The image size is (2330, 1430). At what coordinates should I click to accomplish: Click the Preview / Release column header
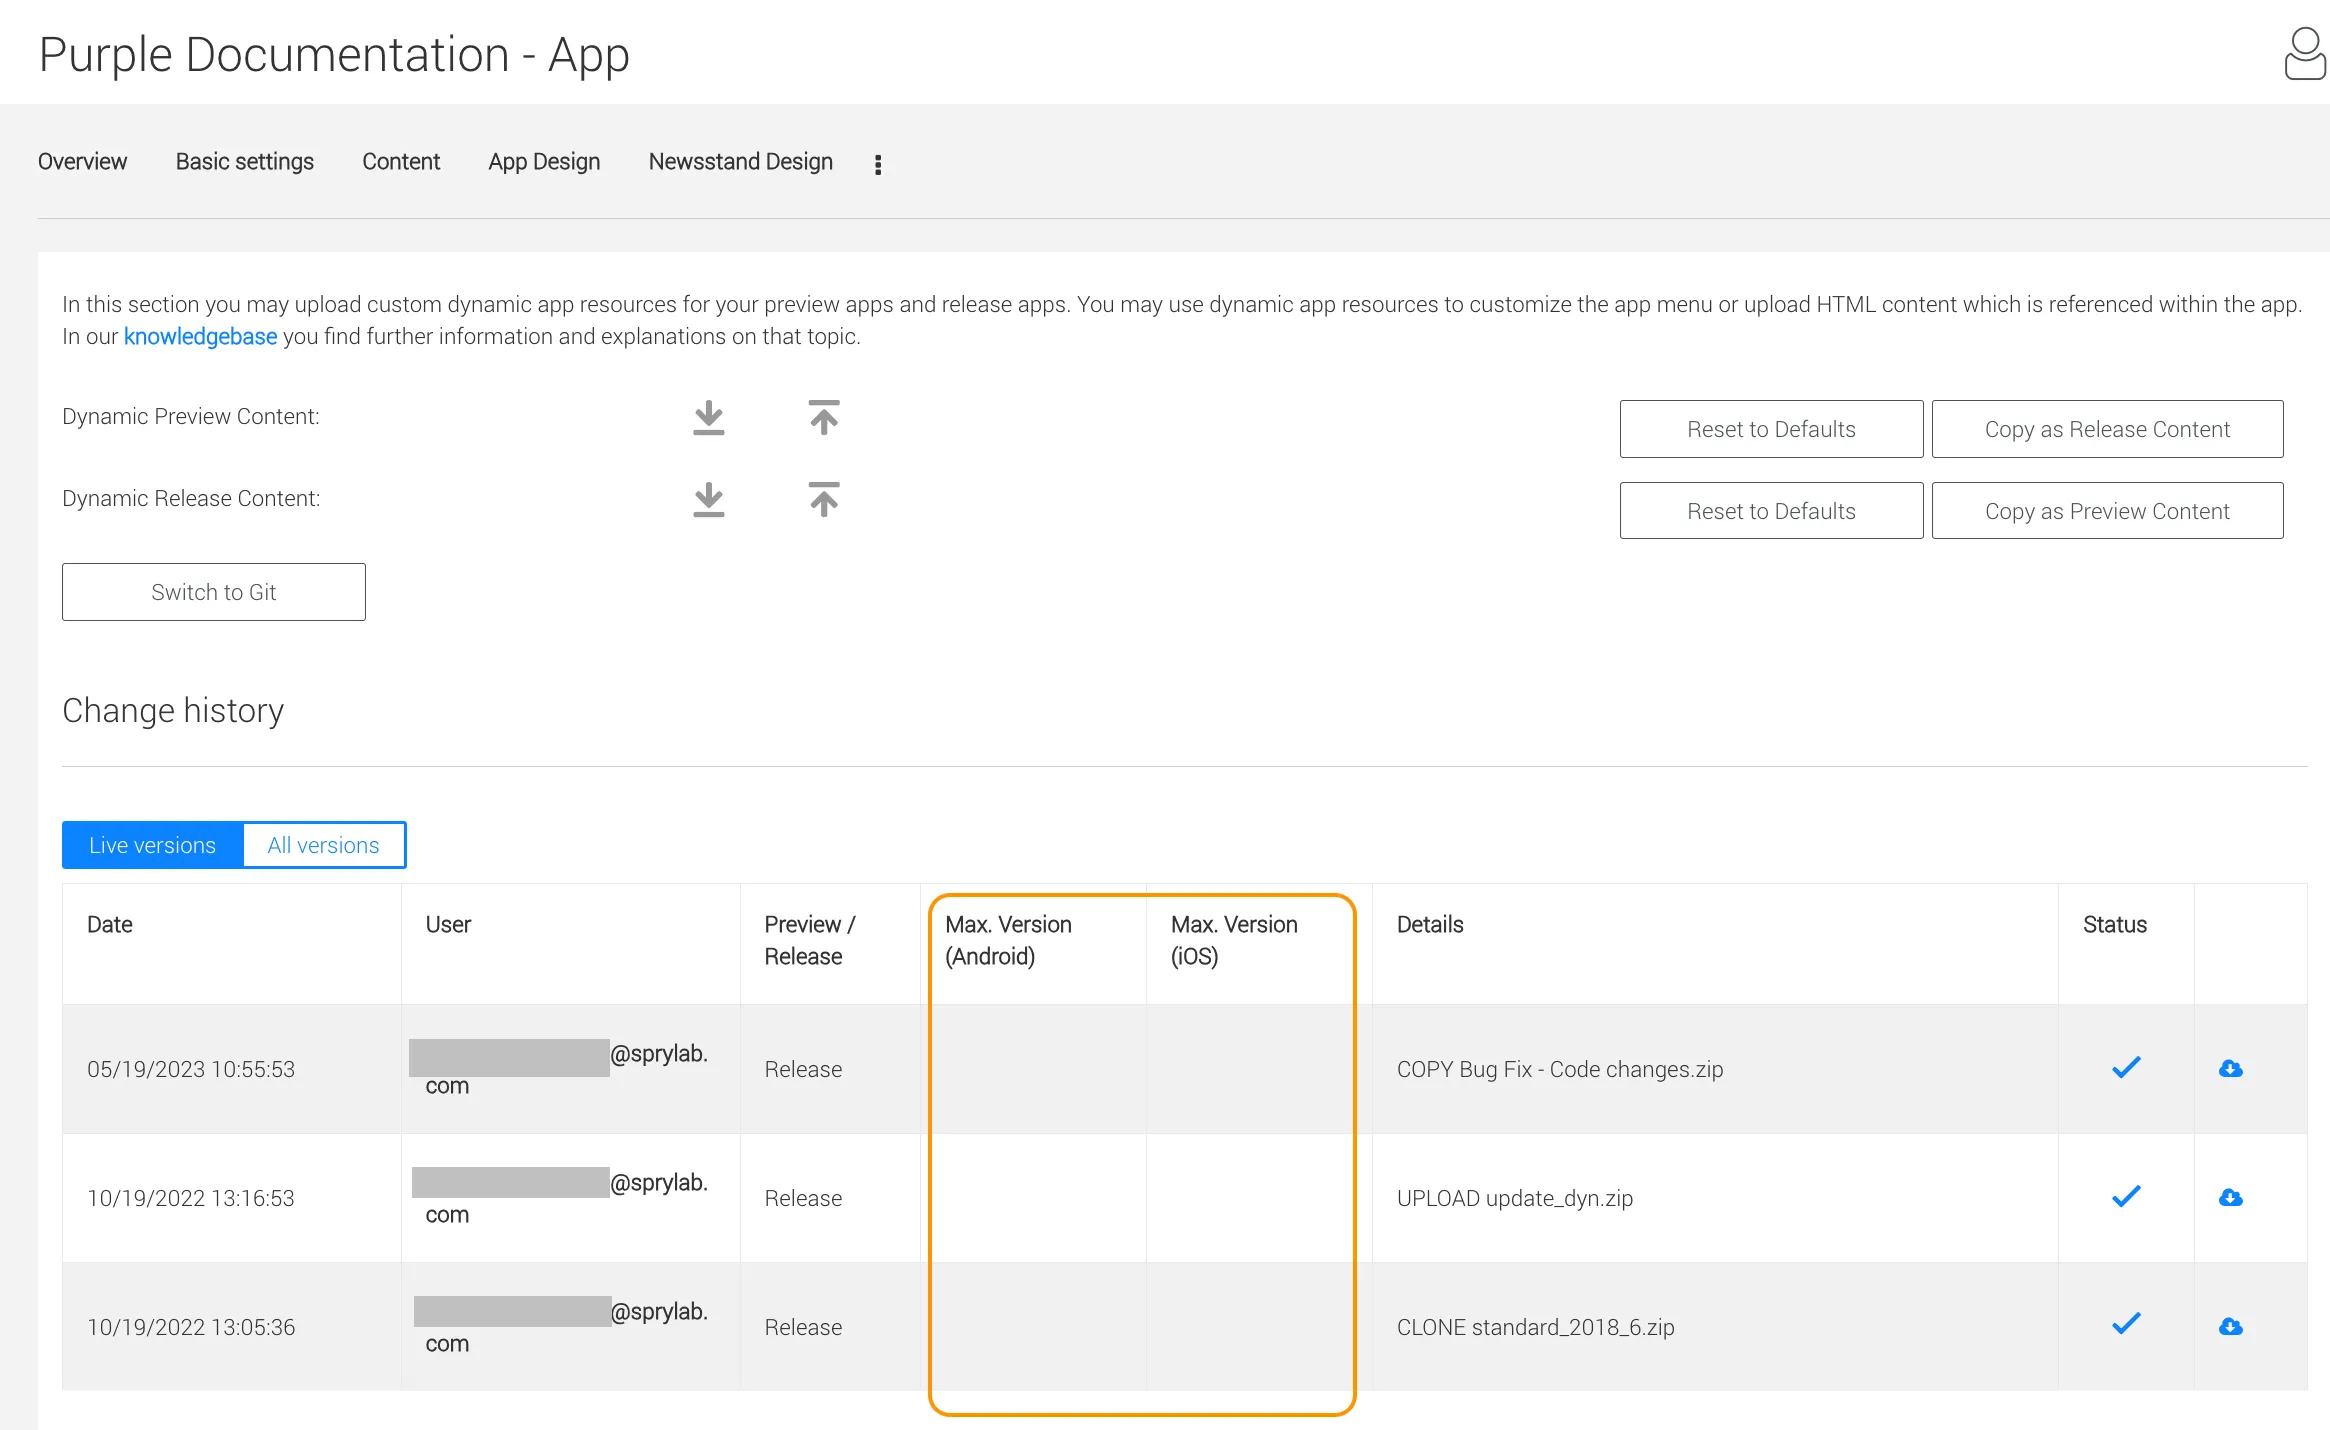click(x=810, y=941)
